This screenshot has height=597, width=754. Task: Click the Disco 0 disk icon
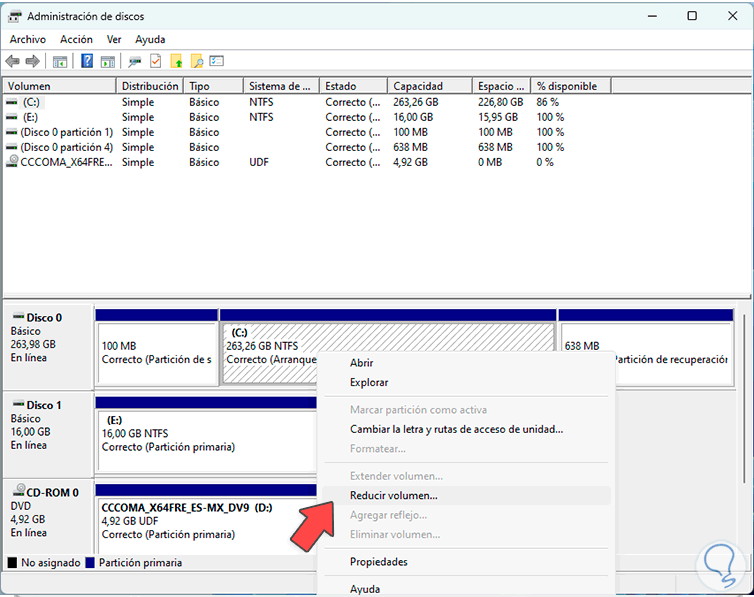18,316
